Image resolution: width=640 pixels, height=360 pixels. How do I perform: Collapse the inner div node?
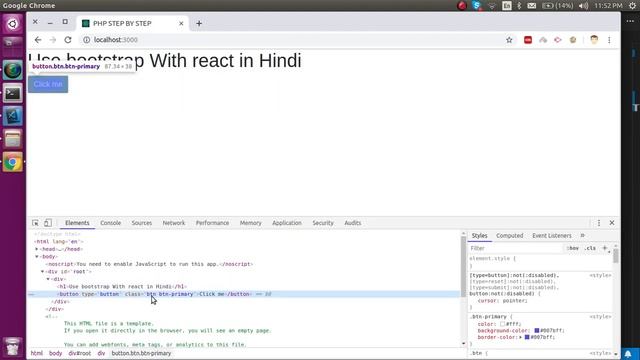tap(48, 279)
